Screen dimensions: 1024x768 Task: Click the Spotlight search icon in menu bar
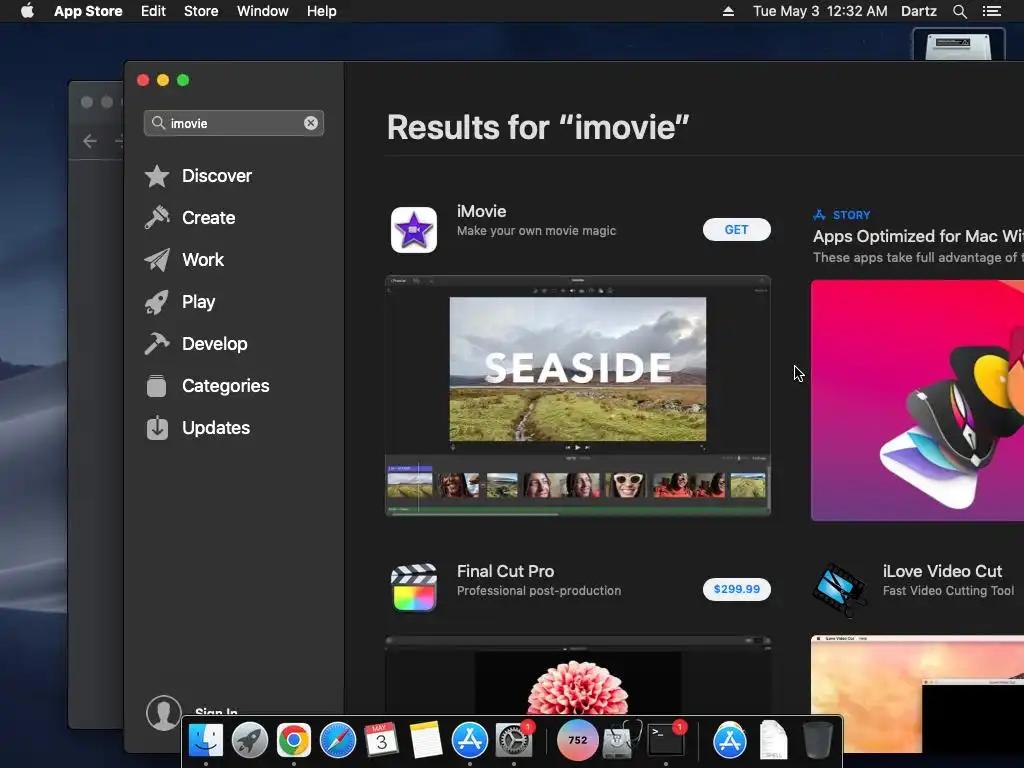pos(959,11)
